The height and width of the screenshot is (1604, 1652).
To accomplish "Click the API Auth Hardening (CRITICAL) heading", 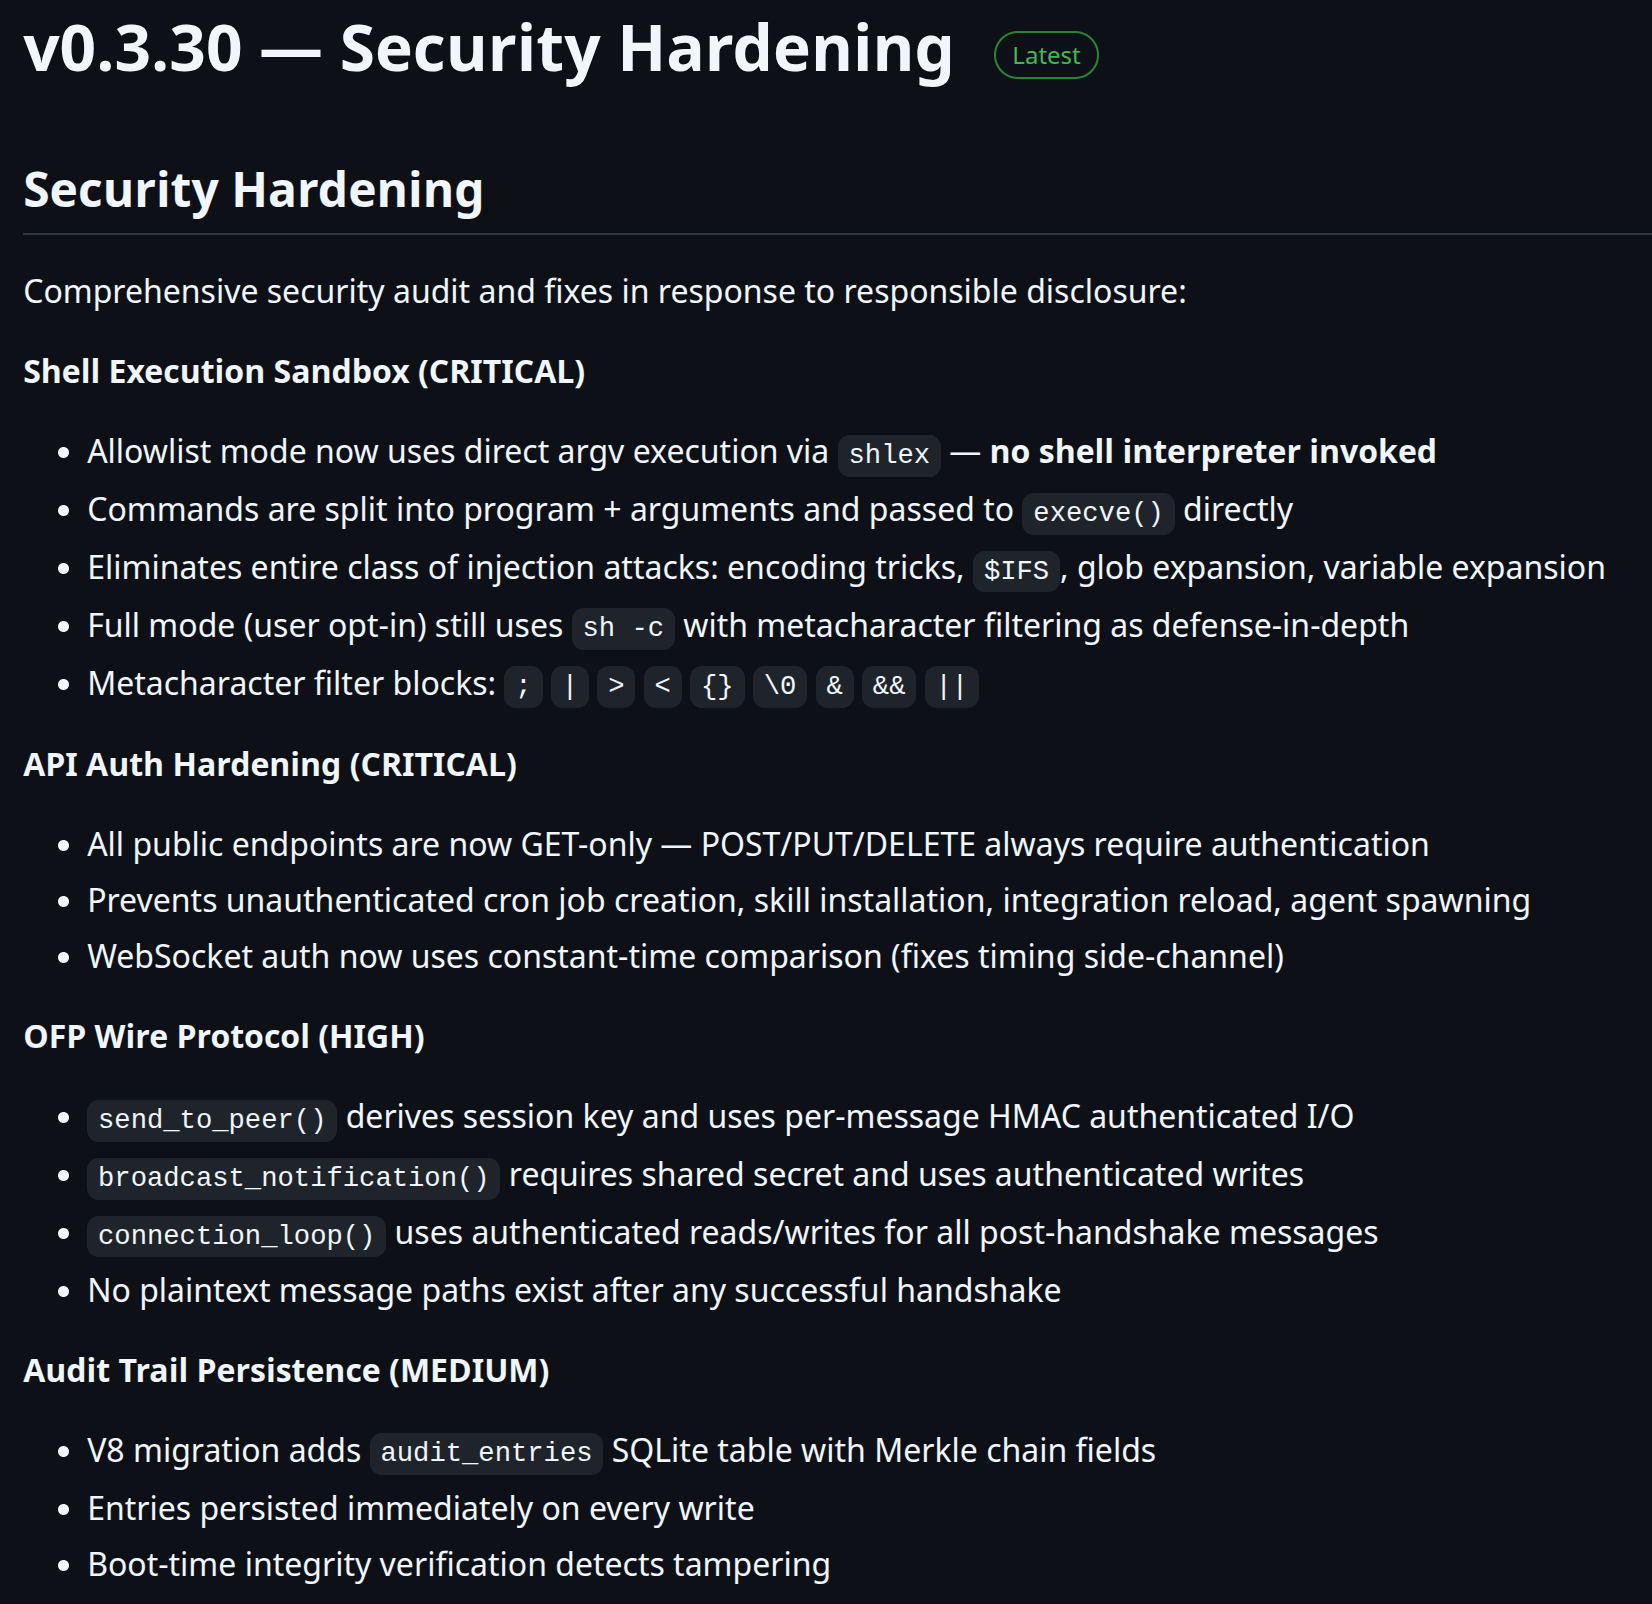I will (270, 765).
